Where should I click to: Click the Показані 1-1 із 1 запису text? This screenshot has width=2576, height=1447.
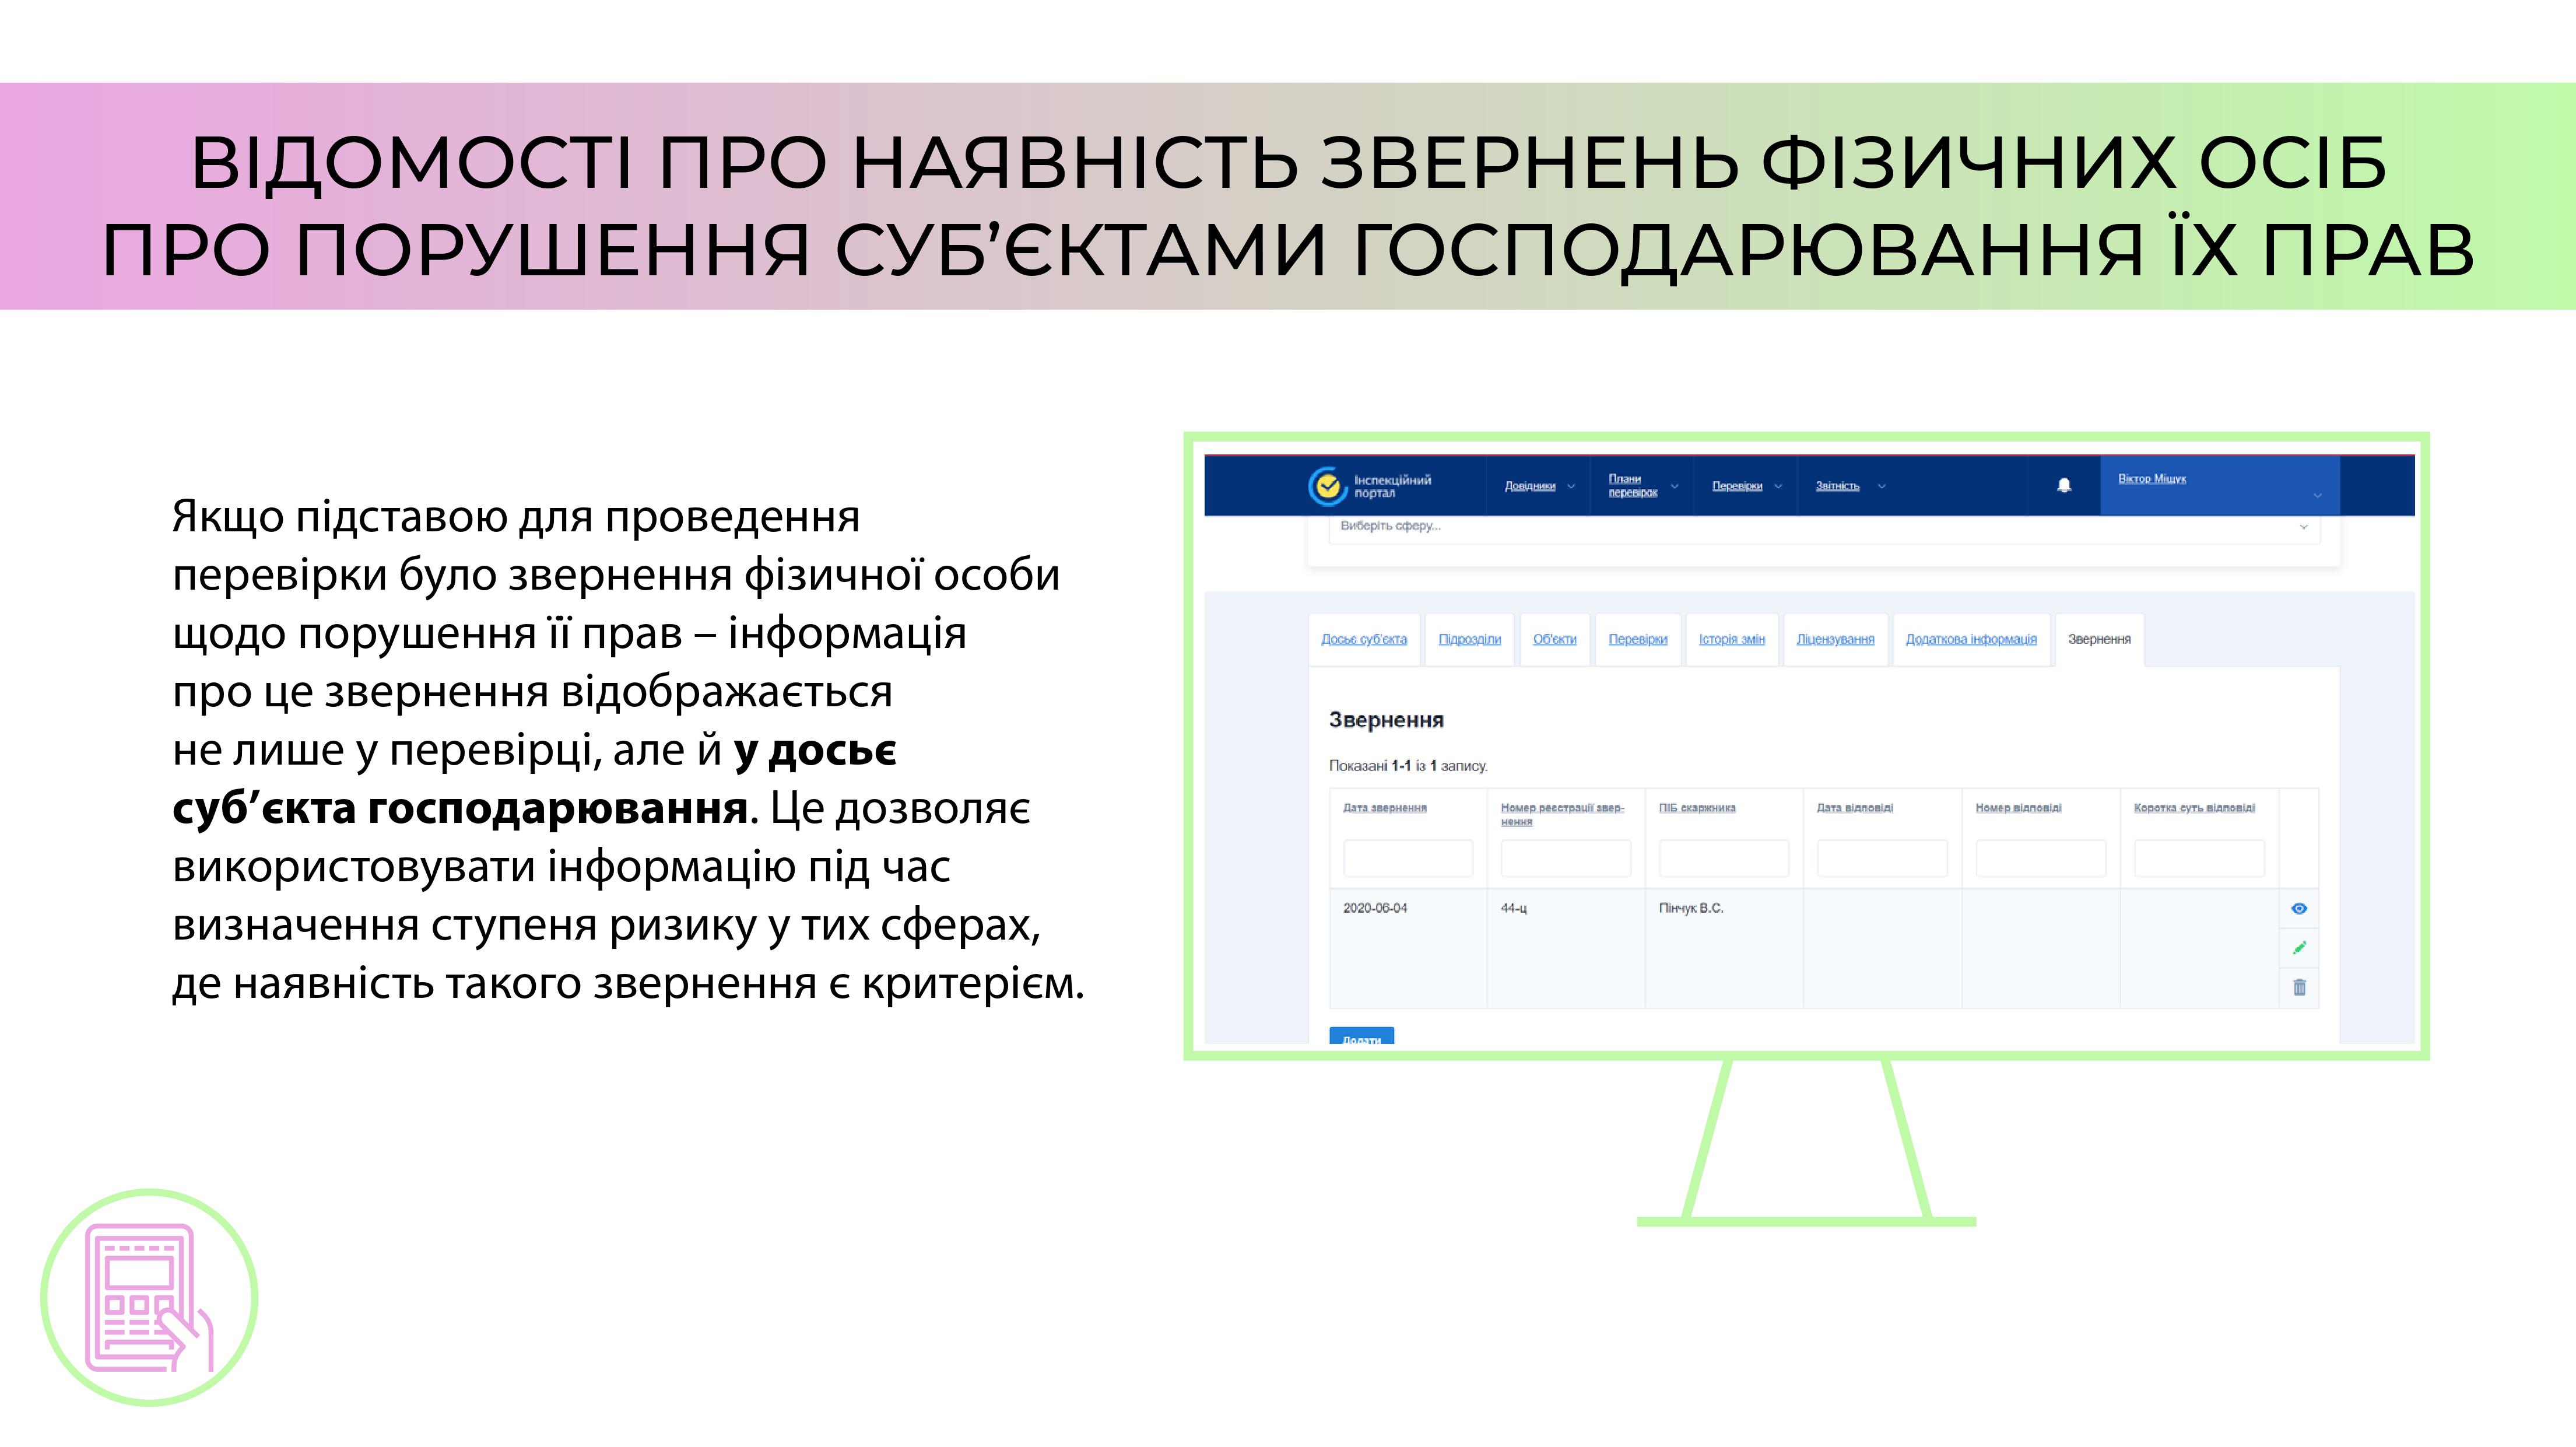tap(1408, 766)
